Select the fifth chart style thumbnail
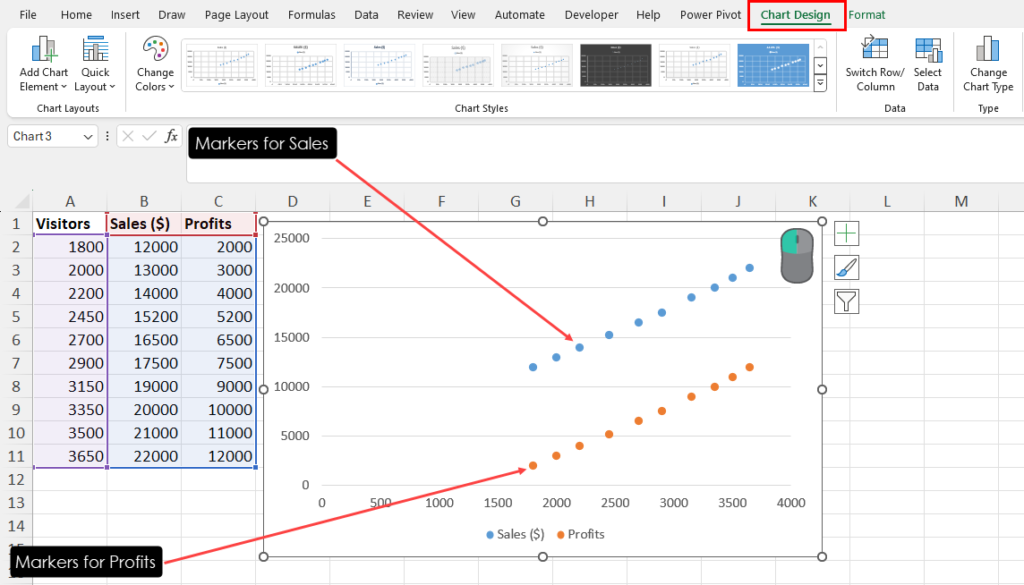1024x585 pixels. click(x=537, y=65)
